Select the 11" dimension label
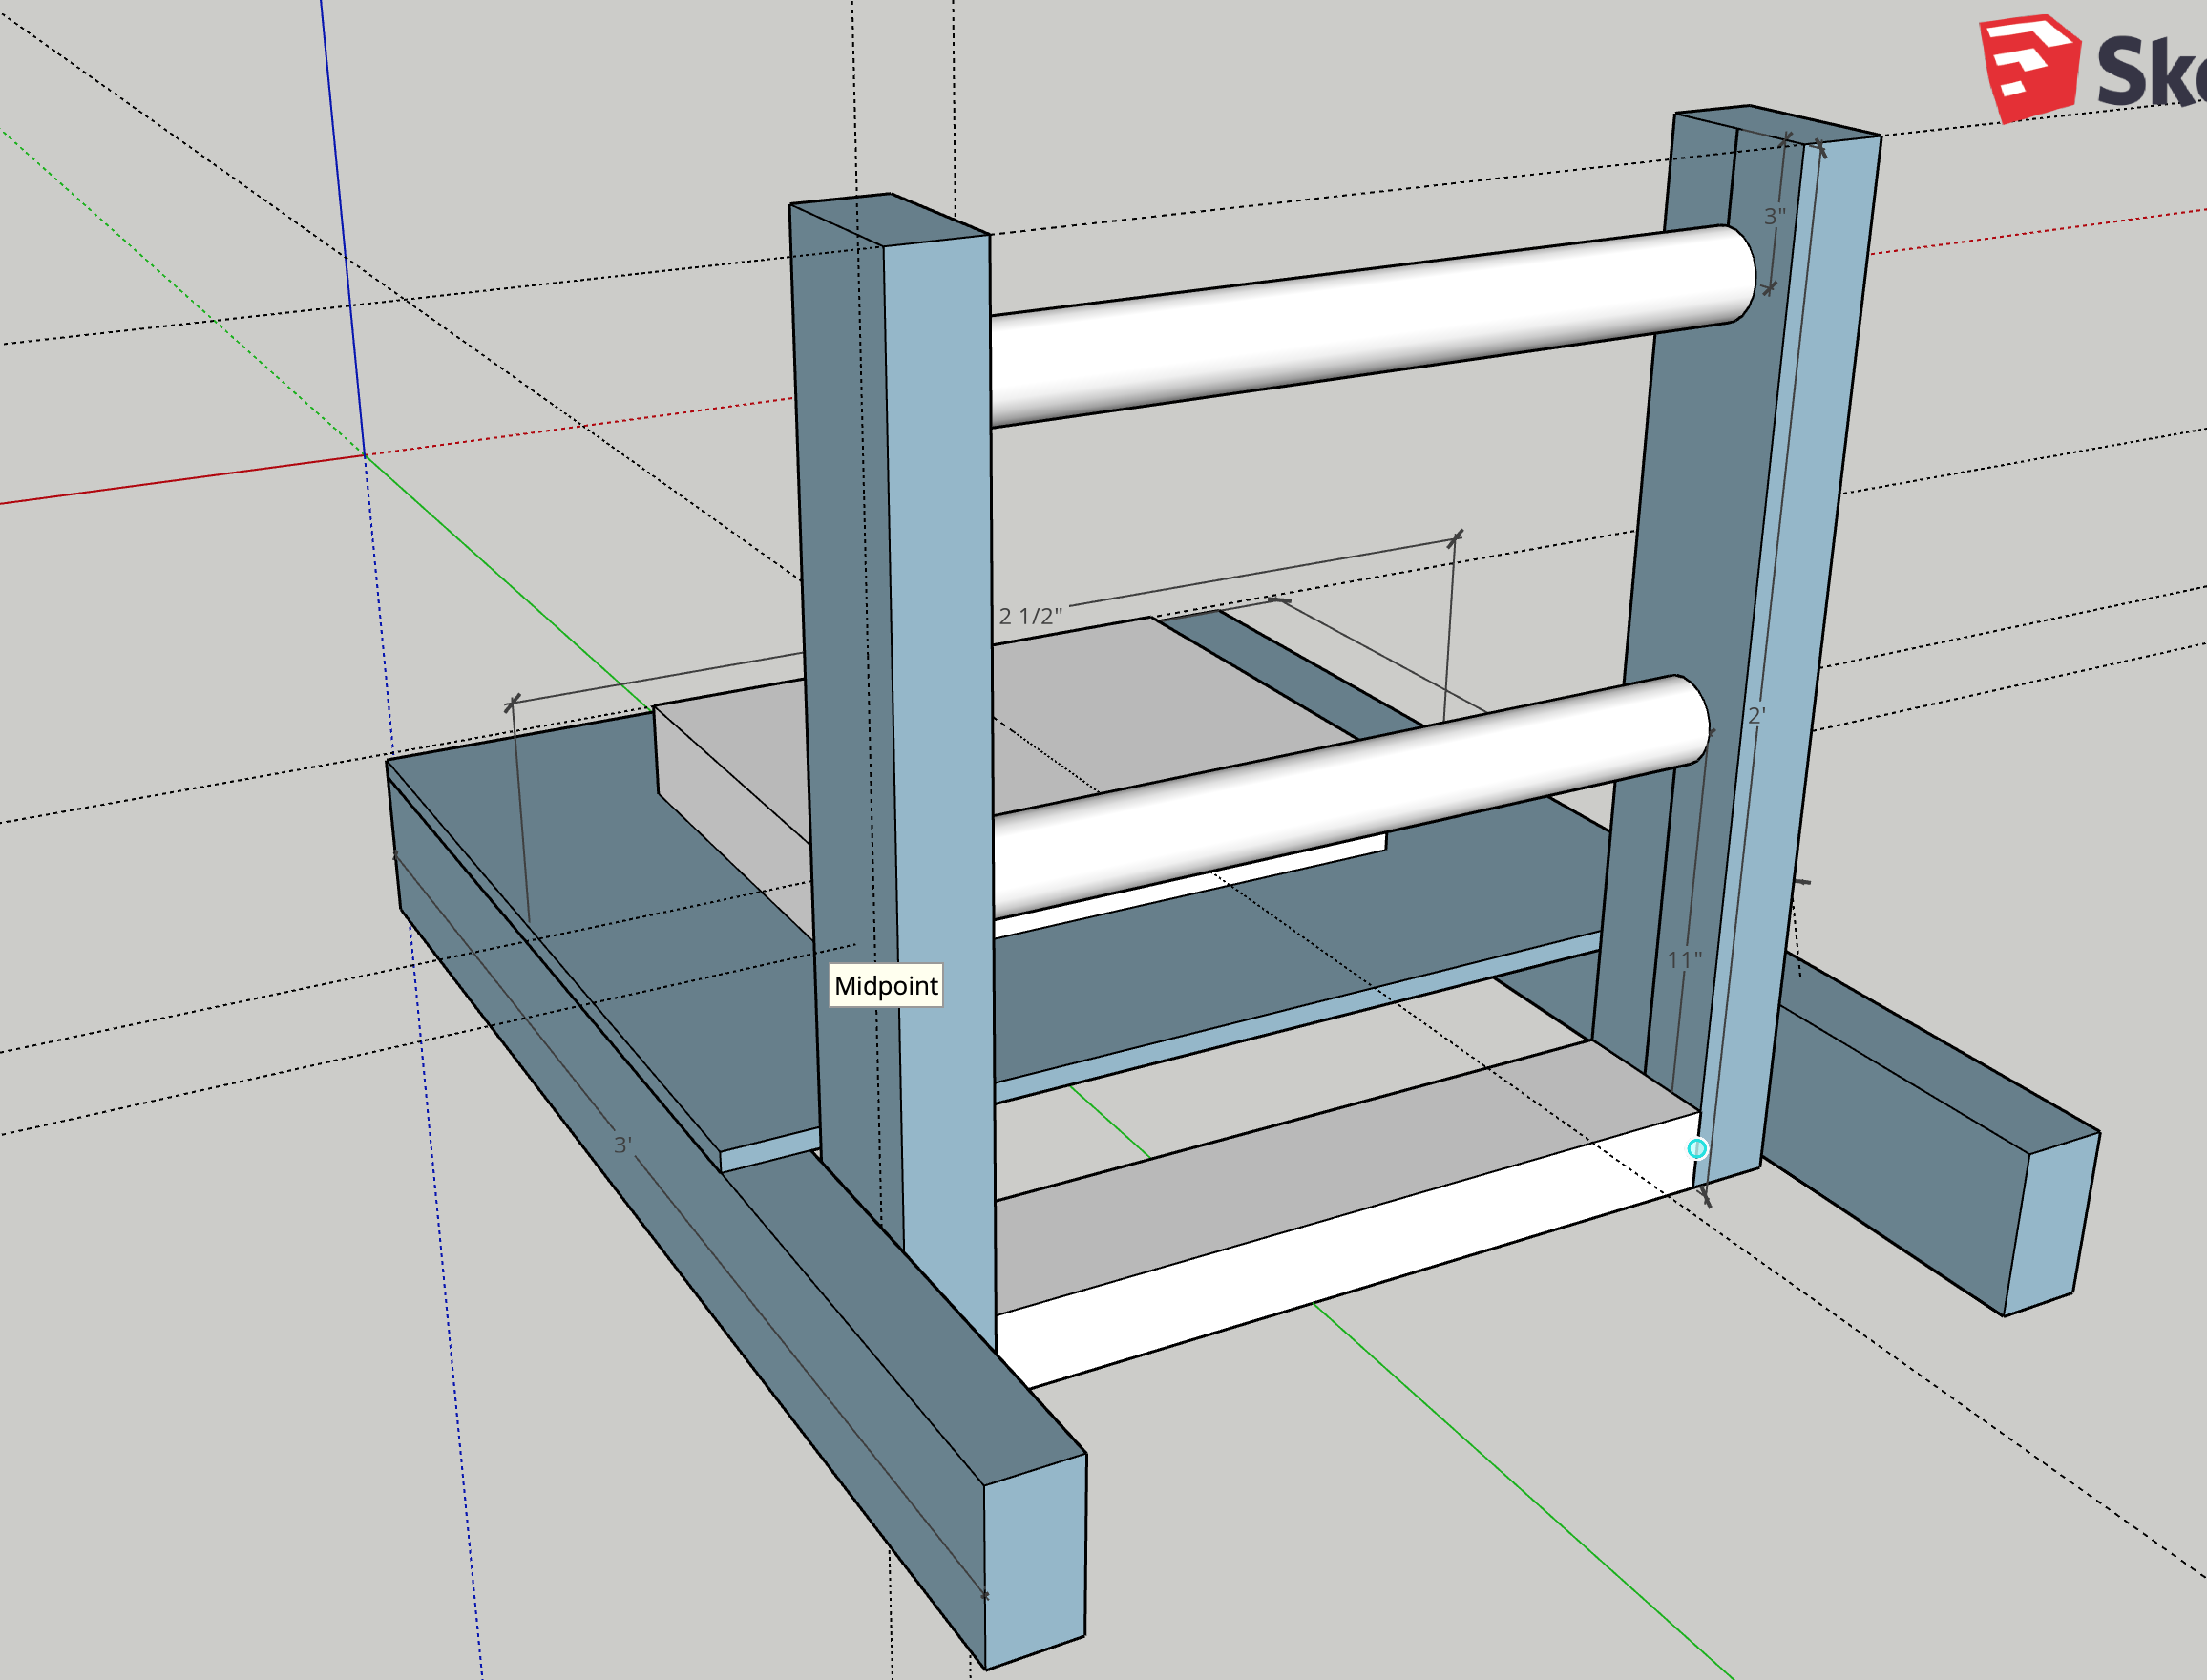The height and width of the screenshot is (1680, 2207). 1684,960
